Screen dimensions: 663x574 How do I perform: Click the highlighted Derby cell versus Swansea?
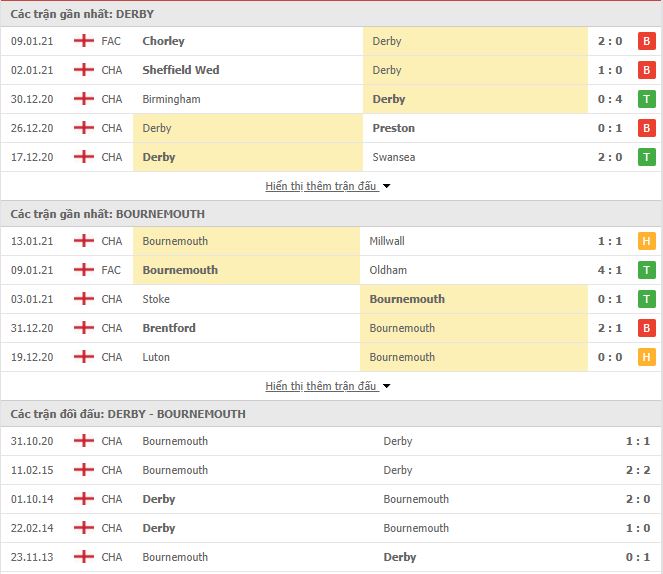[248, 157]
